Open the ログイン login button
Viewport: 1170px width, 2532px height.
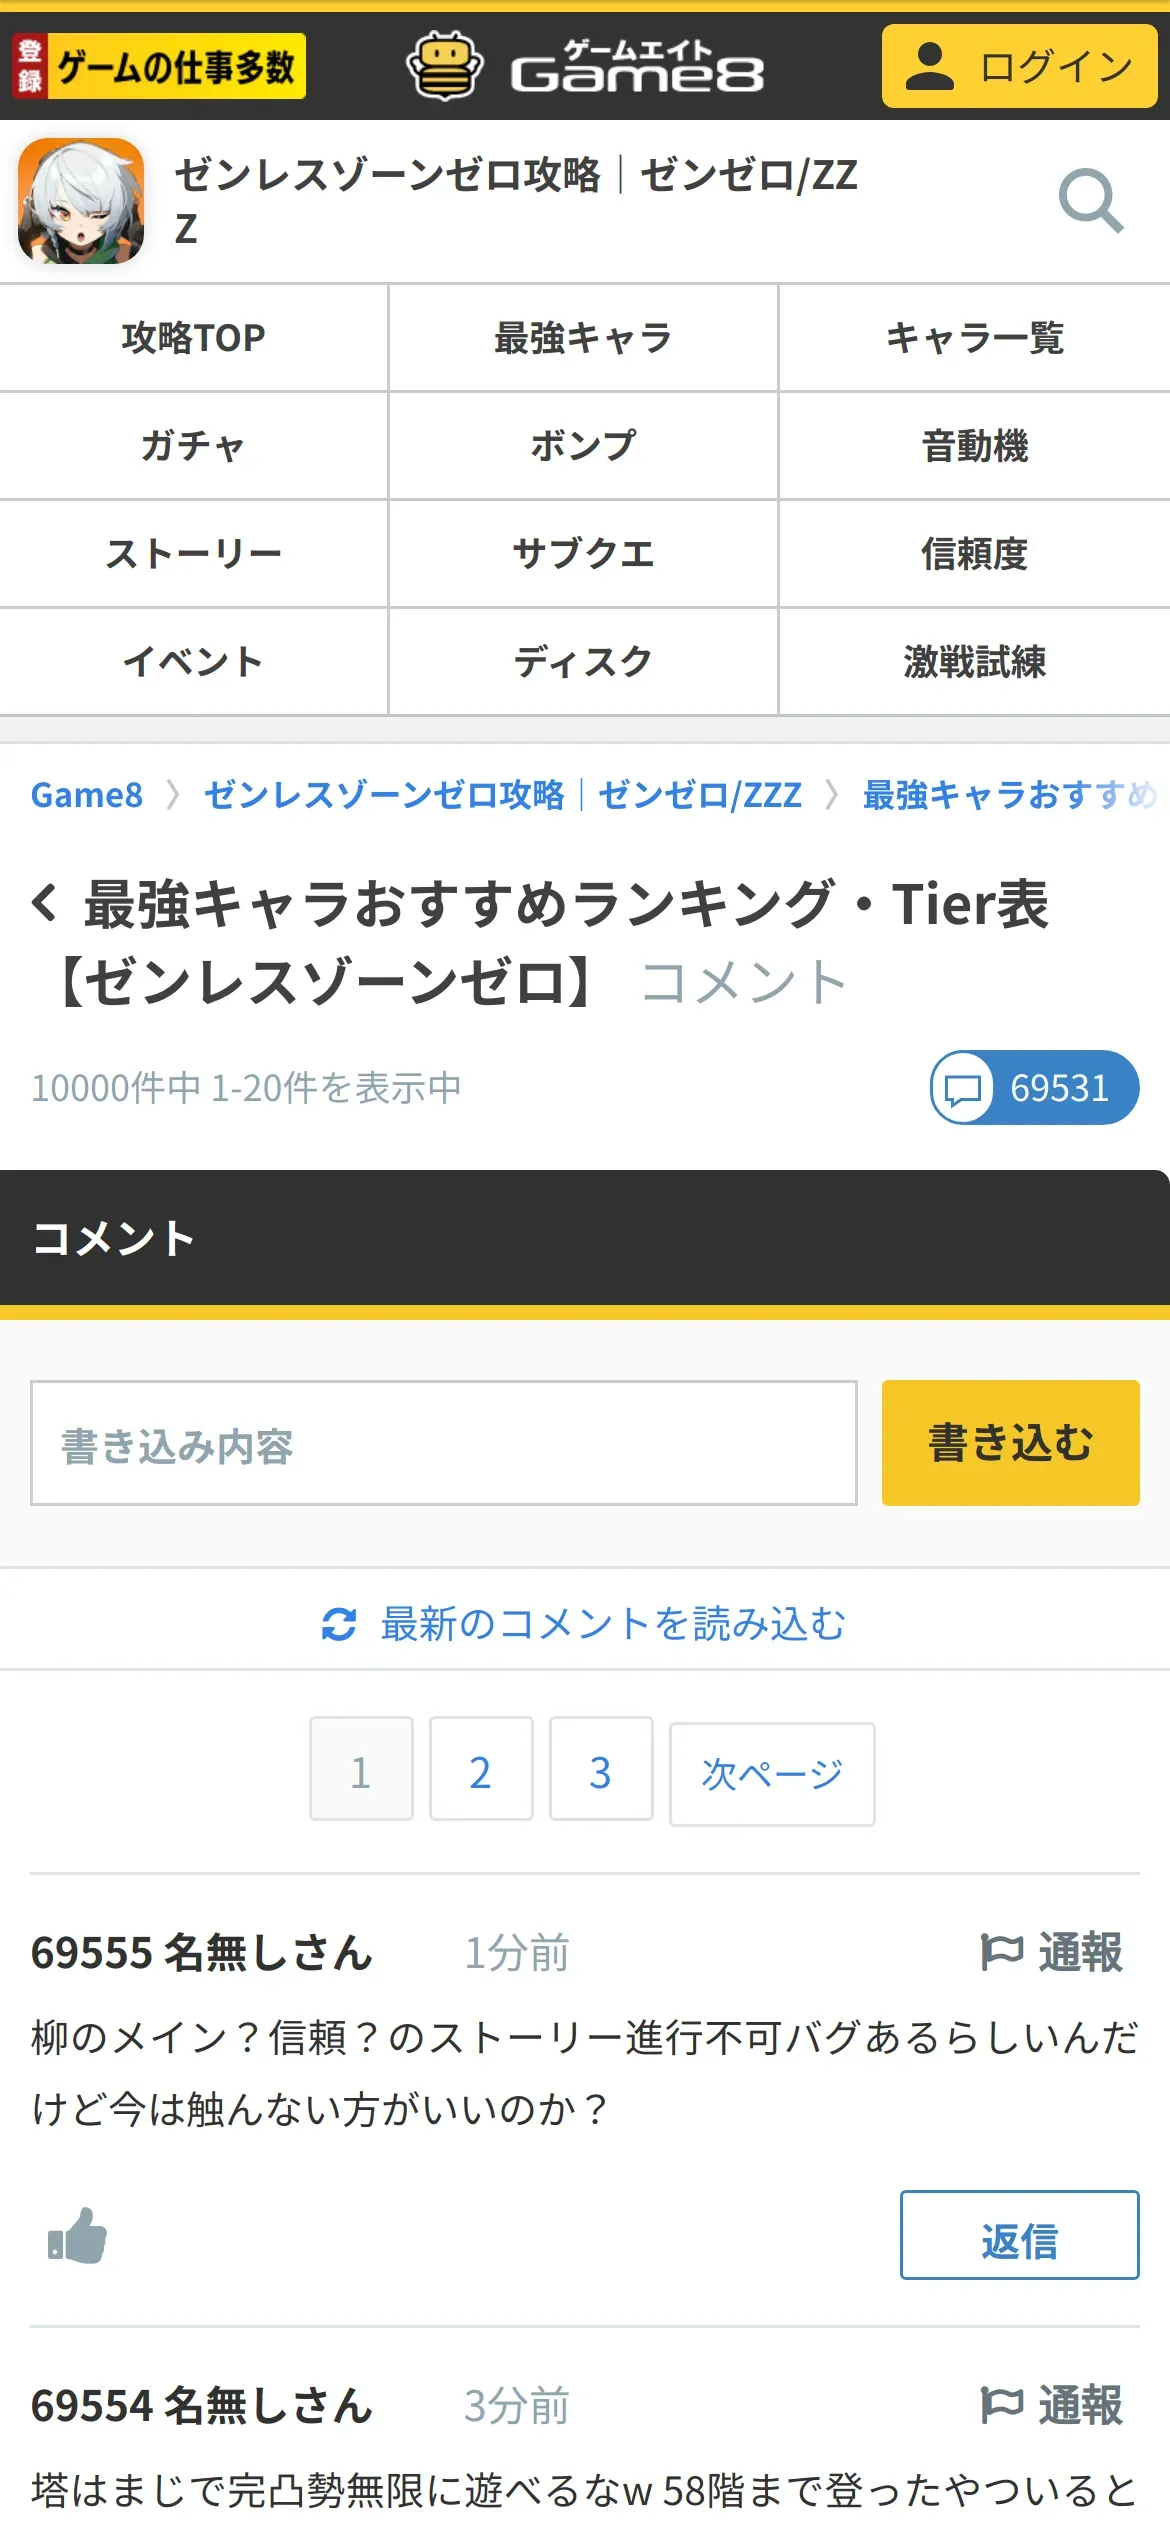[1020, 66]
